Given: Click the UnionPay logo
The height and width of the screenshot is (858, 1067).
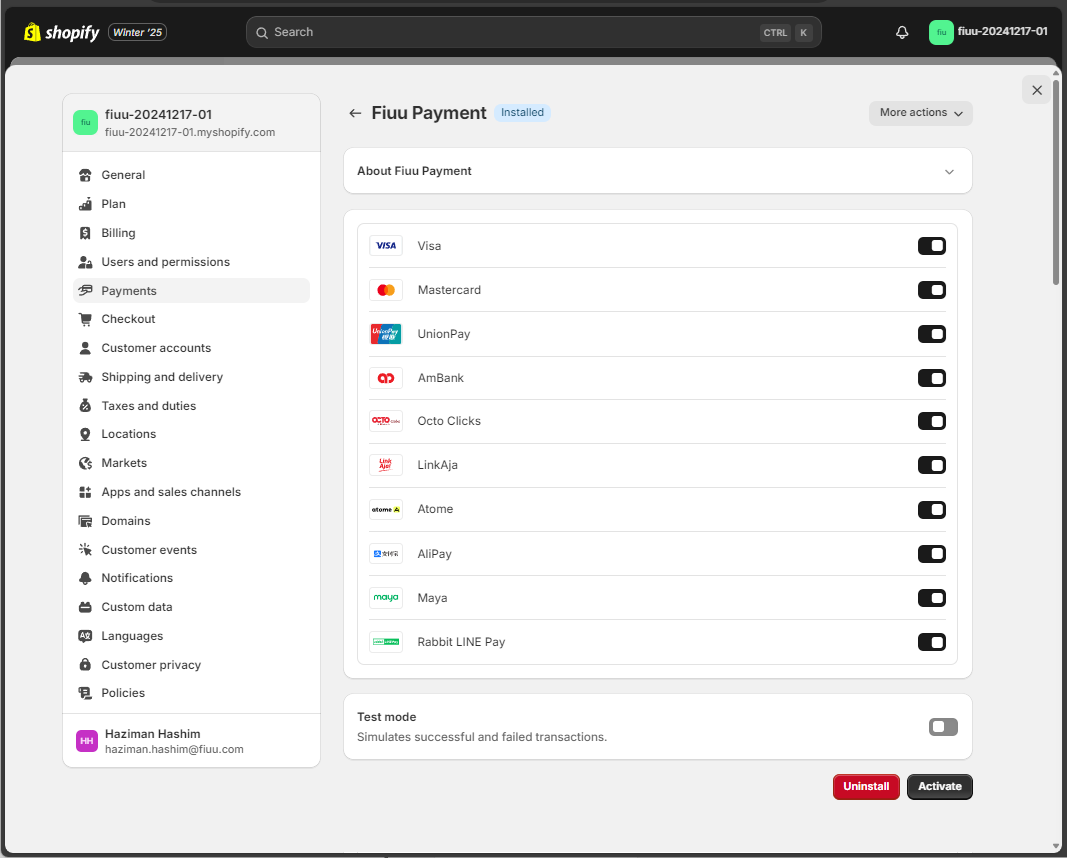Looking at the screenshot, I should pyautogui.click(x=386, y=334).
